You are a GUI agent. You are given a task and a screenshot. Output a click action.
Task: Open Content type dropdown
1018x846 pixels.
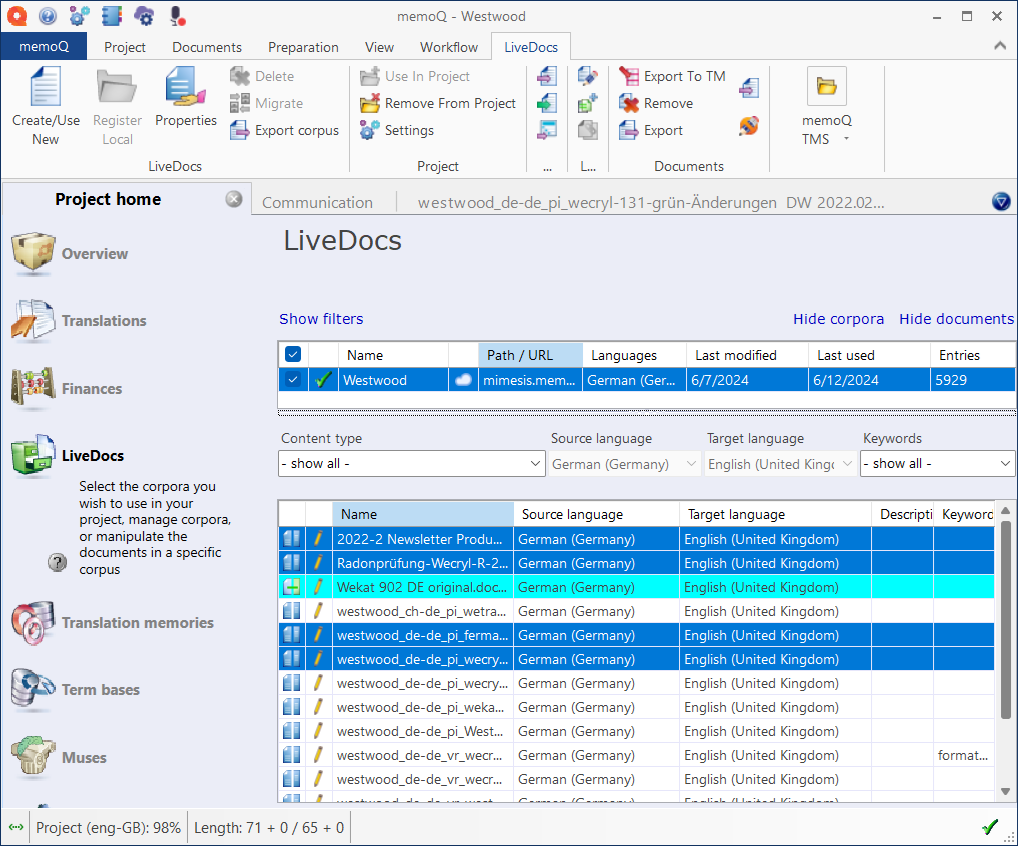click(412, 464)
